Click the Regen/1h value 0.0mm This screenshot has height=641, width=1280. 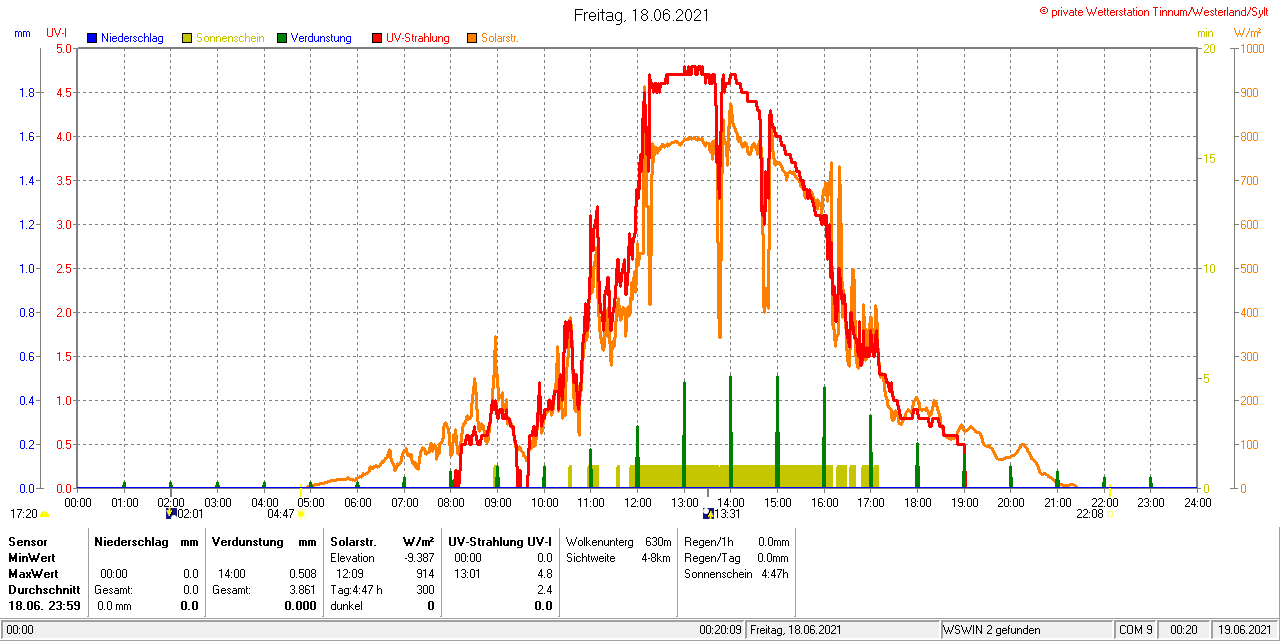pyautogui.click(x=773, y=541)
